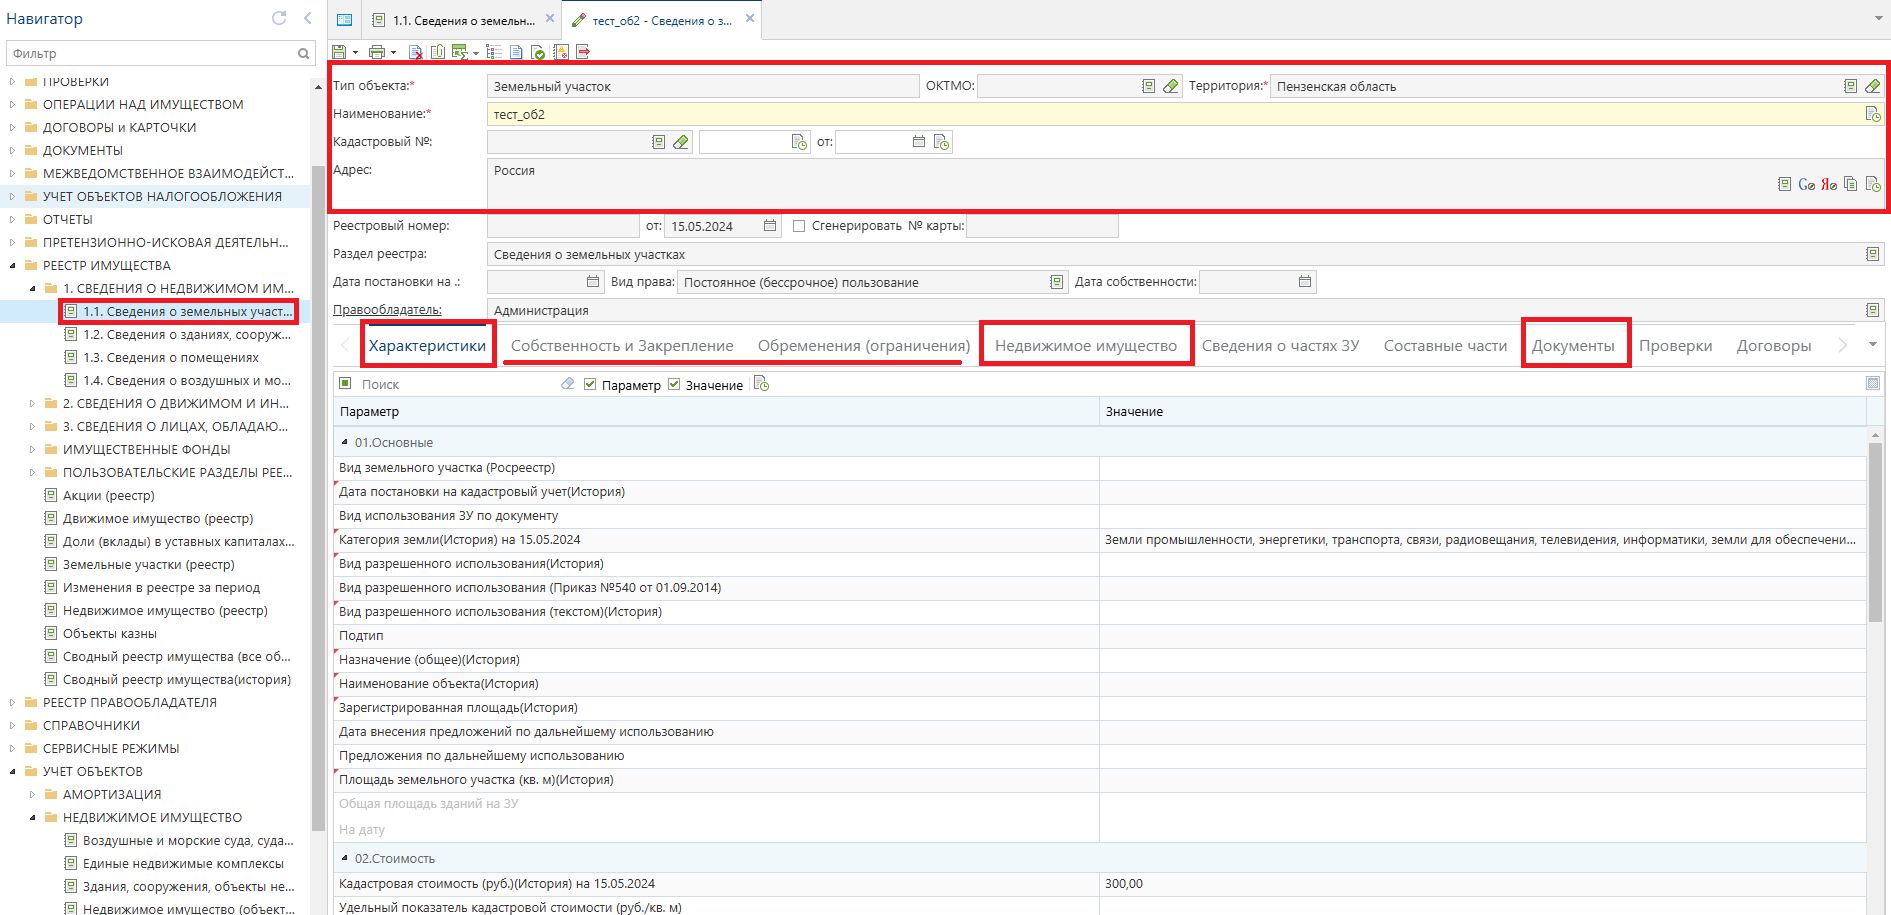Refresh the Навигатор panel
1891x915 pixels.
[x=279, y=18]
